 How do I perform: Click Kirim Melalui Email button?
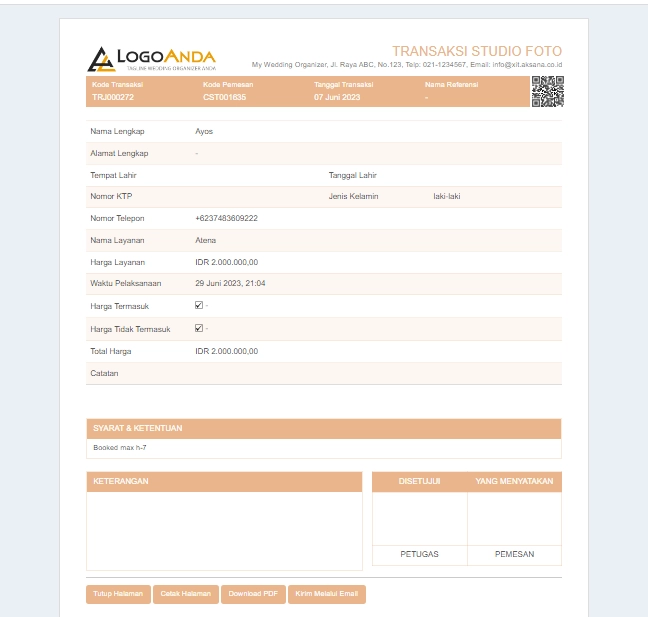[x=327, y=594]
